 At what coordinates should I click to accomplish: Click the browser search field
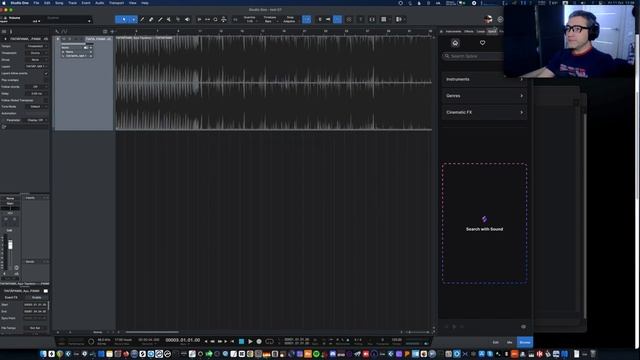click(473, 56)
